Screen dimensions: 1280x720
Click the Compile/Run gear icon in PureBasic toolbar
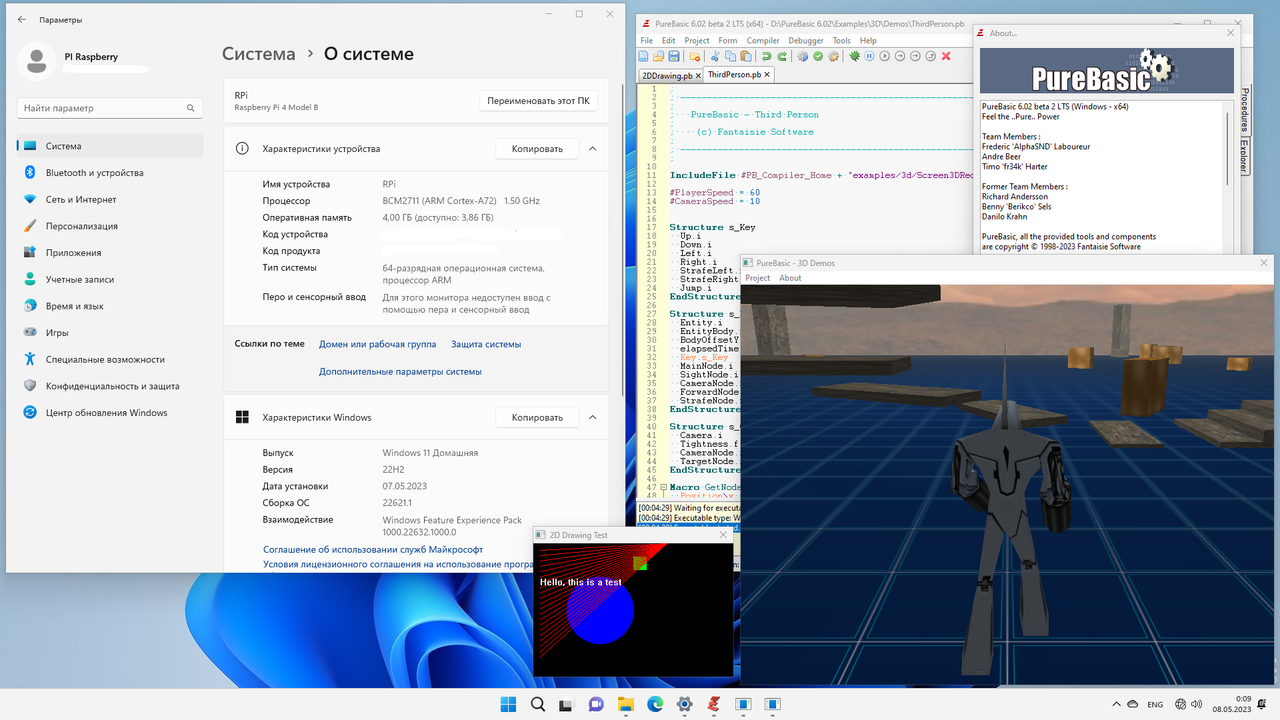tap(803, 56)
